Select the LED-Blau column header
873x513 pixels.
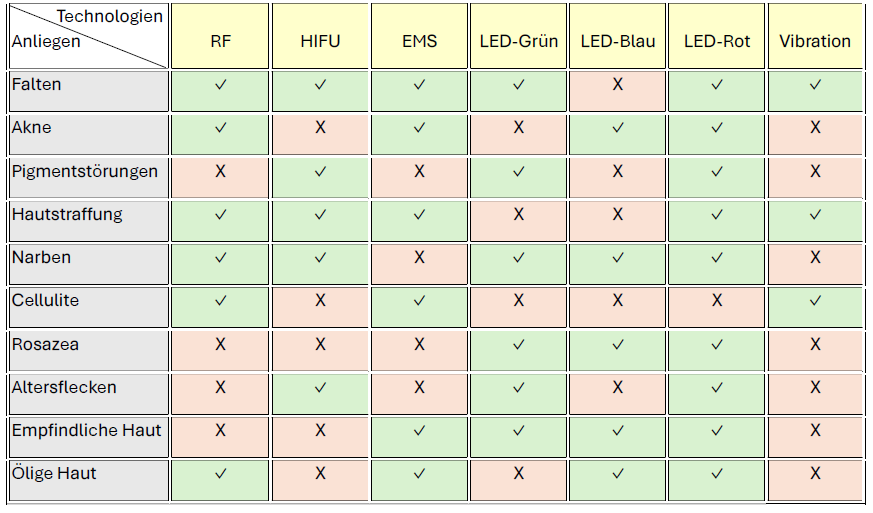tap(617, 42)
